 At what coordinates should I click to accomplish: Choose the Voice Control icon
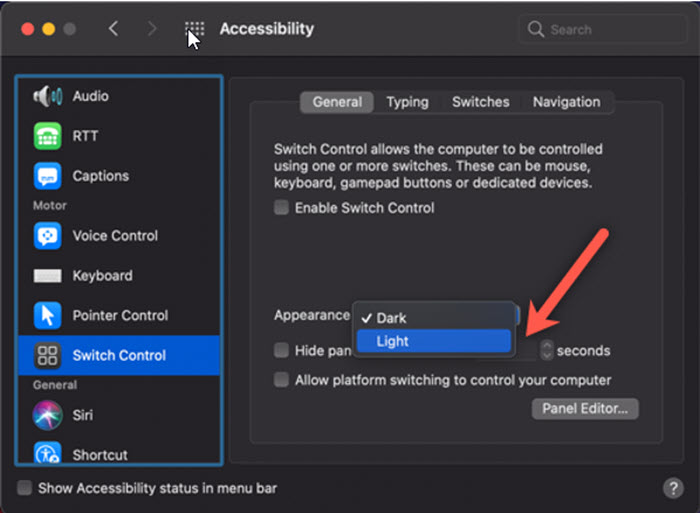[x=47, y=235]
